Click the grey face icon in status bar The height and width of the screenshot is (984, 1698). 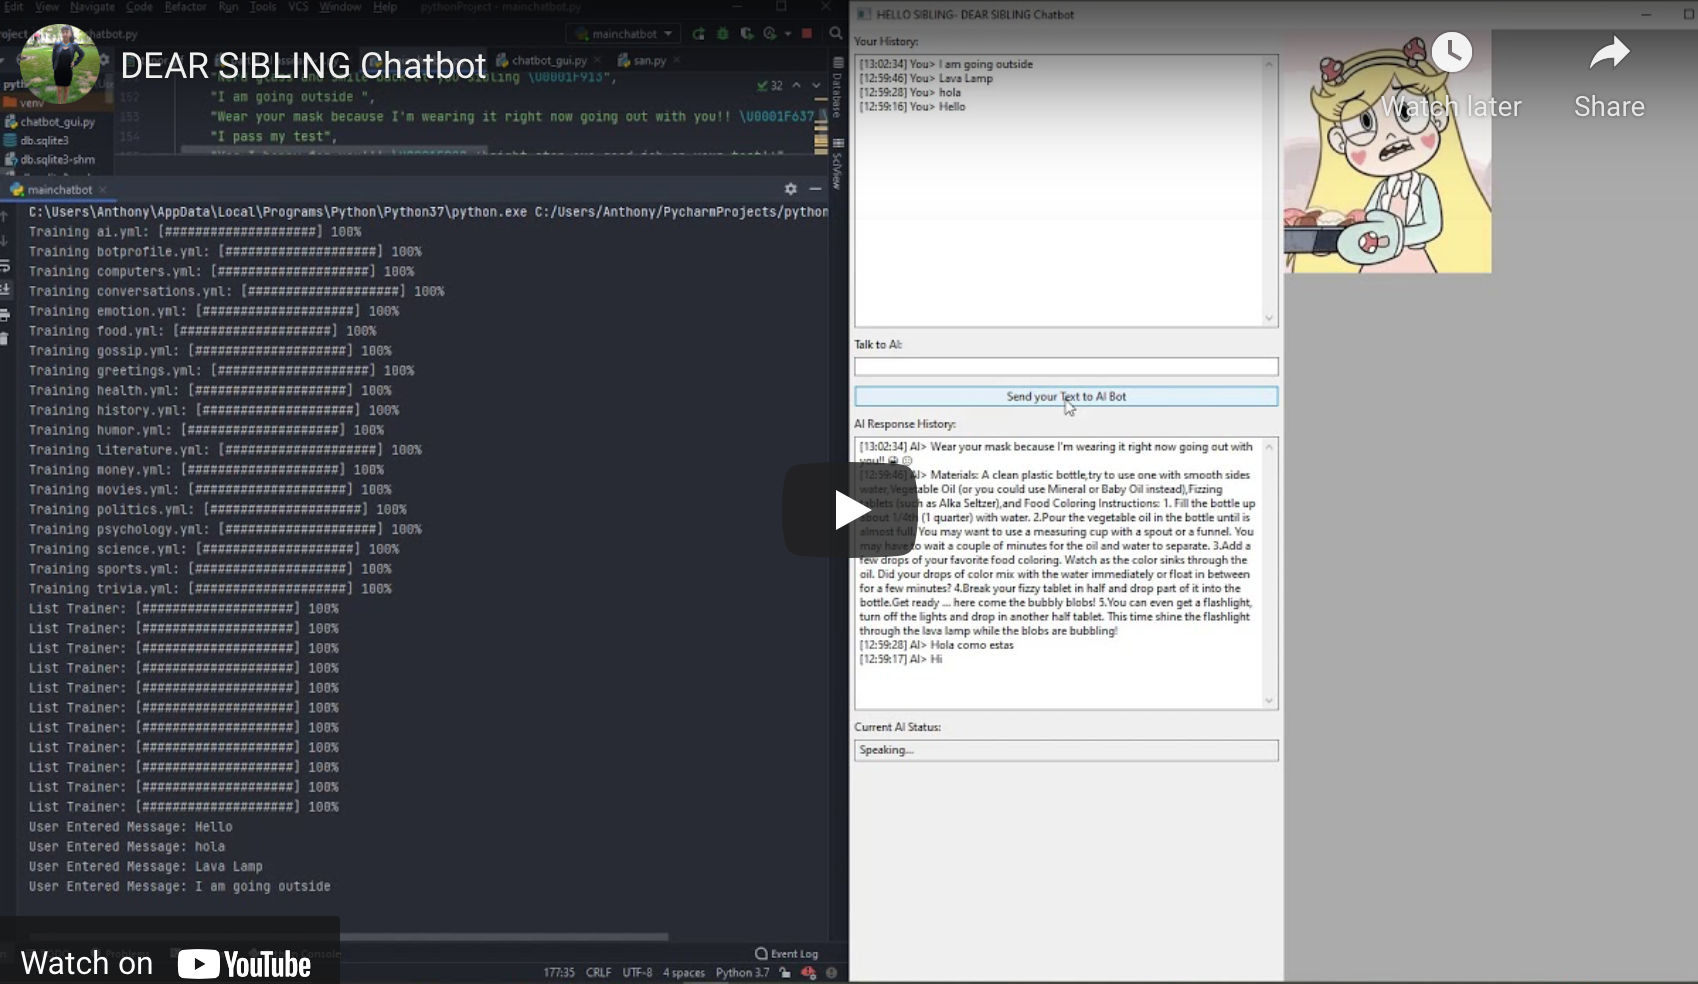click(x=831, y=973)
